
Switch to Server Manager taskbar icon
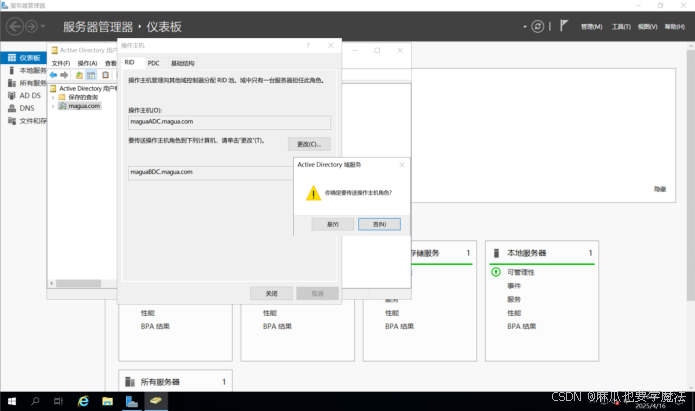[x=132, y=401]
